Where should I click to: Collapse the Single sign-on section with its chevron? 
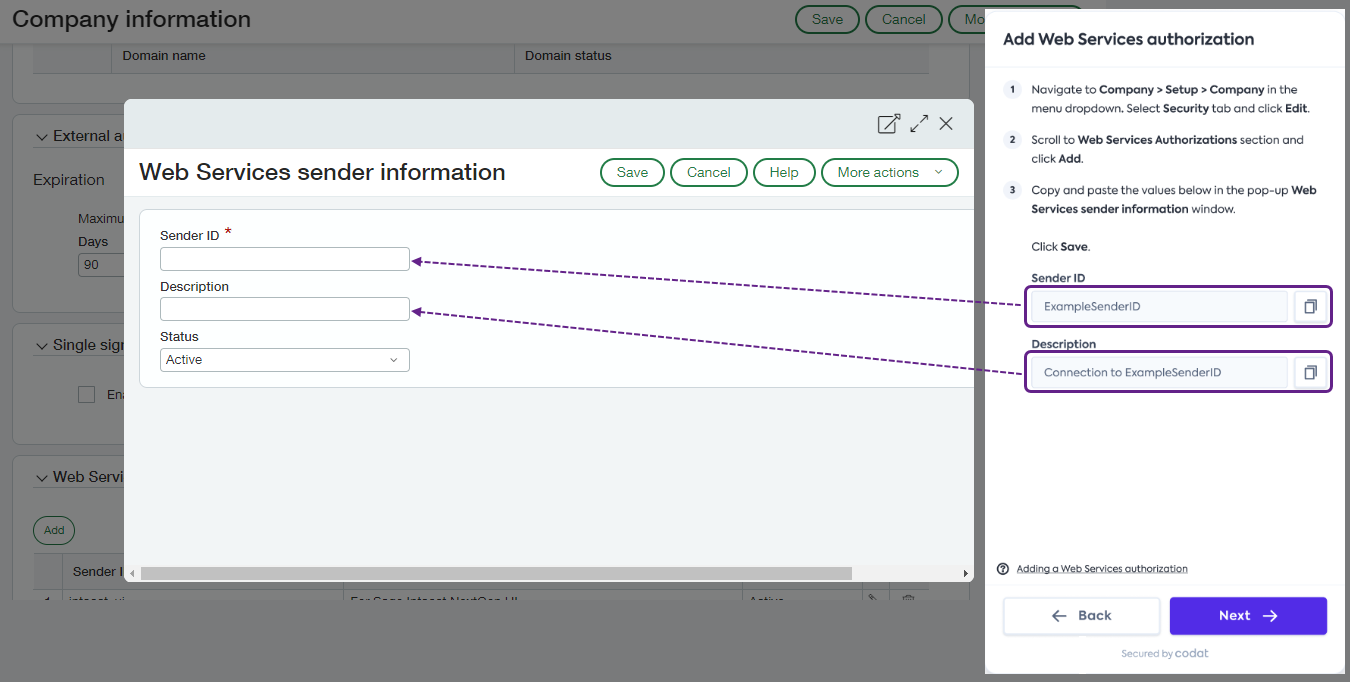coord(42,344)
